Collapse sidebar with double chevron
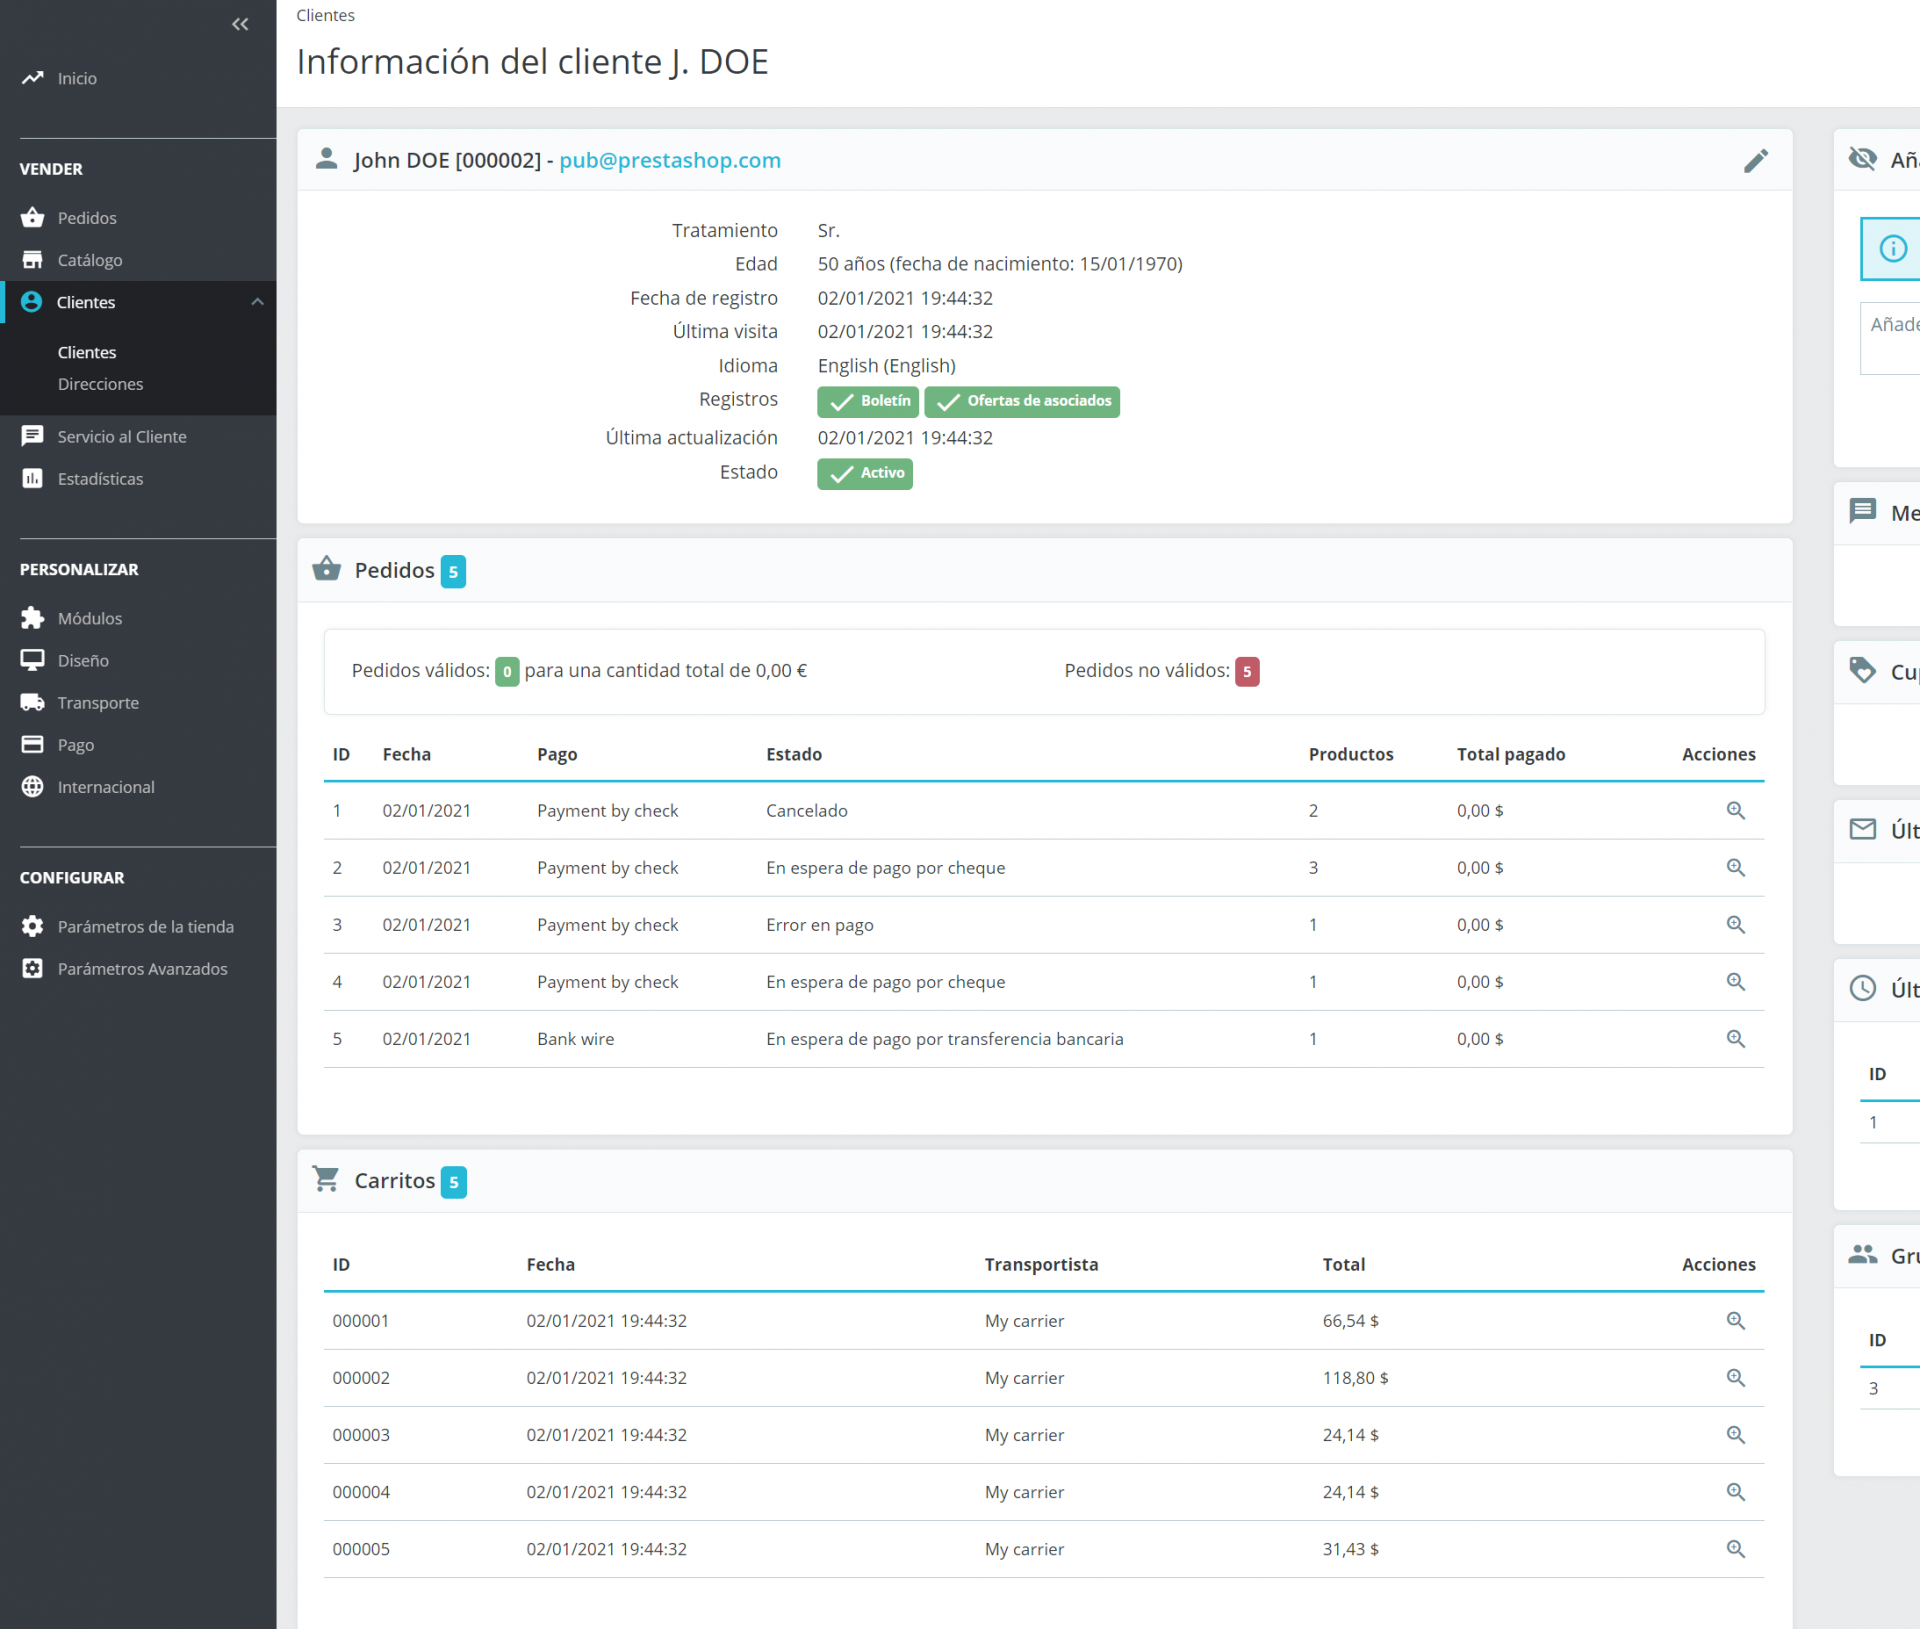Viewport: 1920px width, 1629px height. [x=240, y=24]
